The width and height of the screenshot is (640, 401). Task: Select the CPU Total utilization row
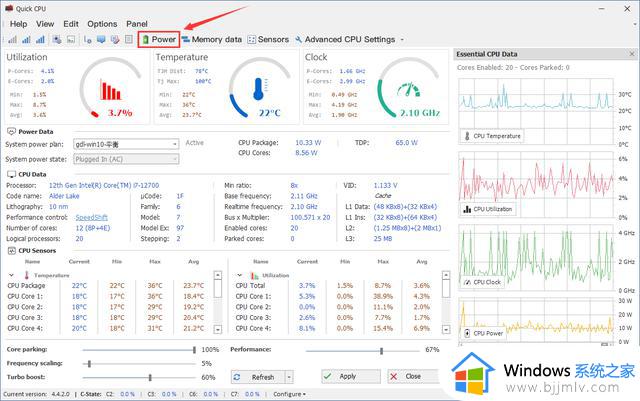pos(338,285)
